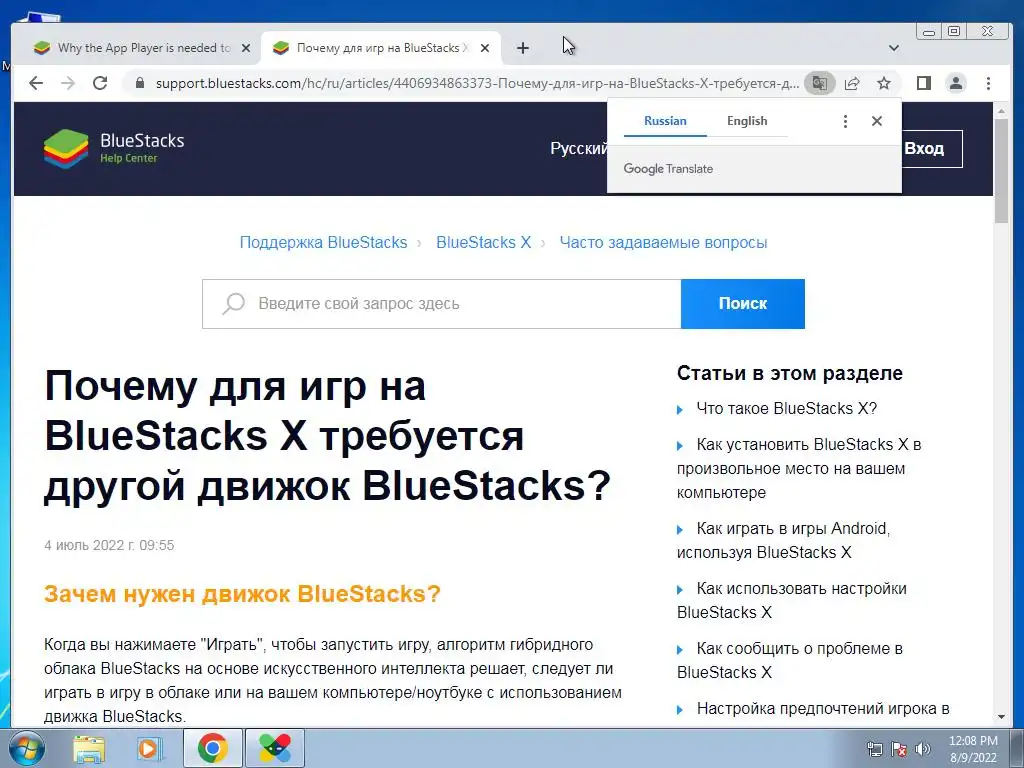This screenshot has width=1024, height=768.
Task: Click the scrollbar up arrow
Action: pyautogui.click(x=1001, y=111)
